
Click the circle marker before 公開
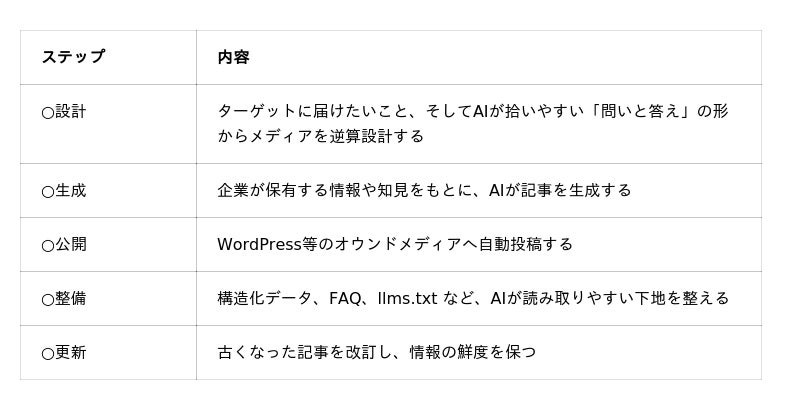[x=47, y=246]
